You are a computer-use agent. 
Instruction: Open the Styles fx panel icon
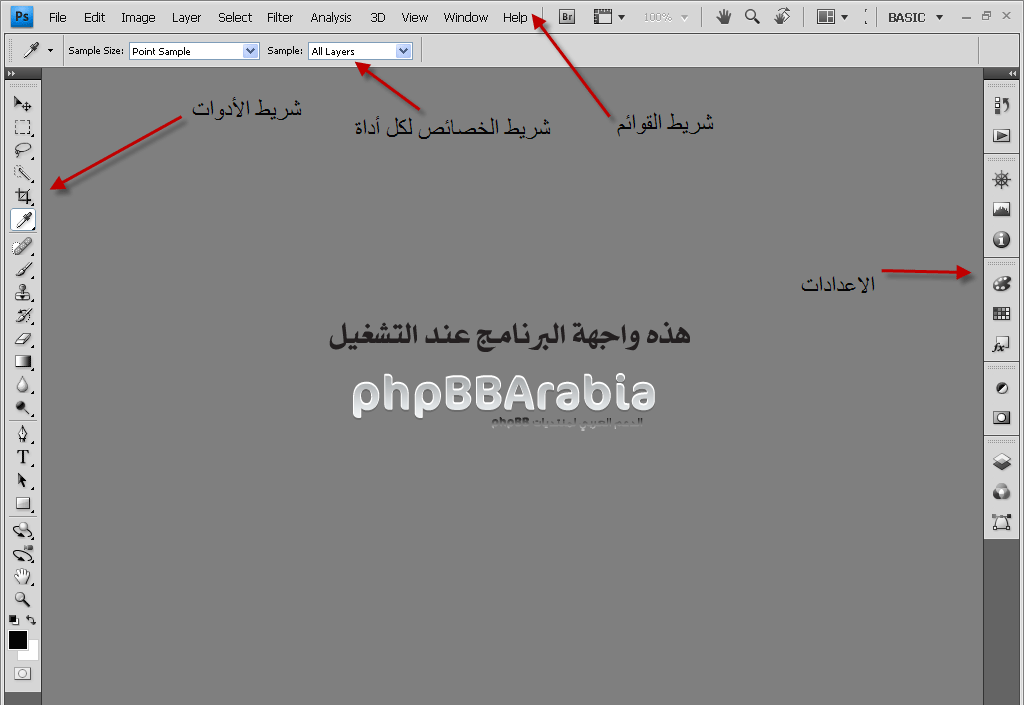click(1001, 345)
